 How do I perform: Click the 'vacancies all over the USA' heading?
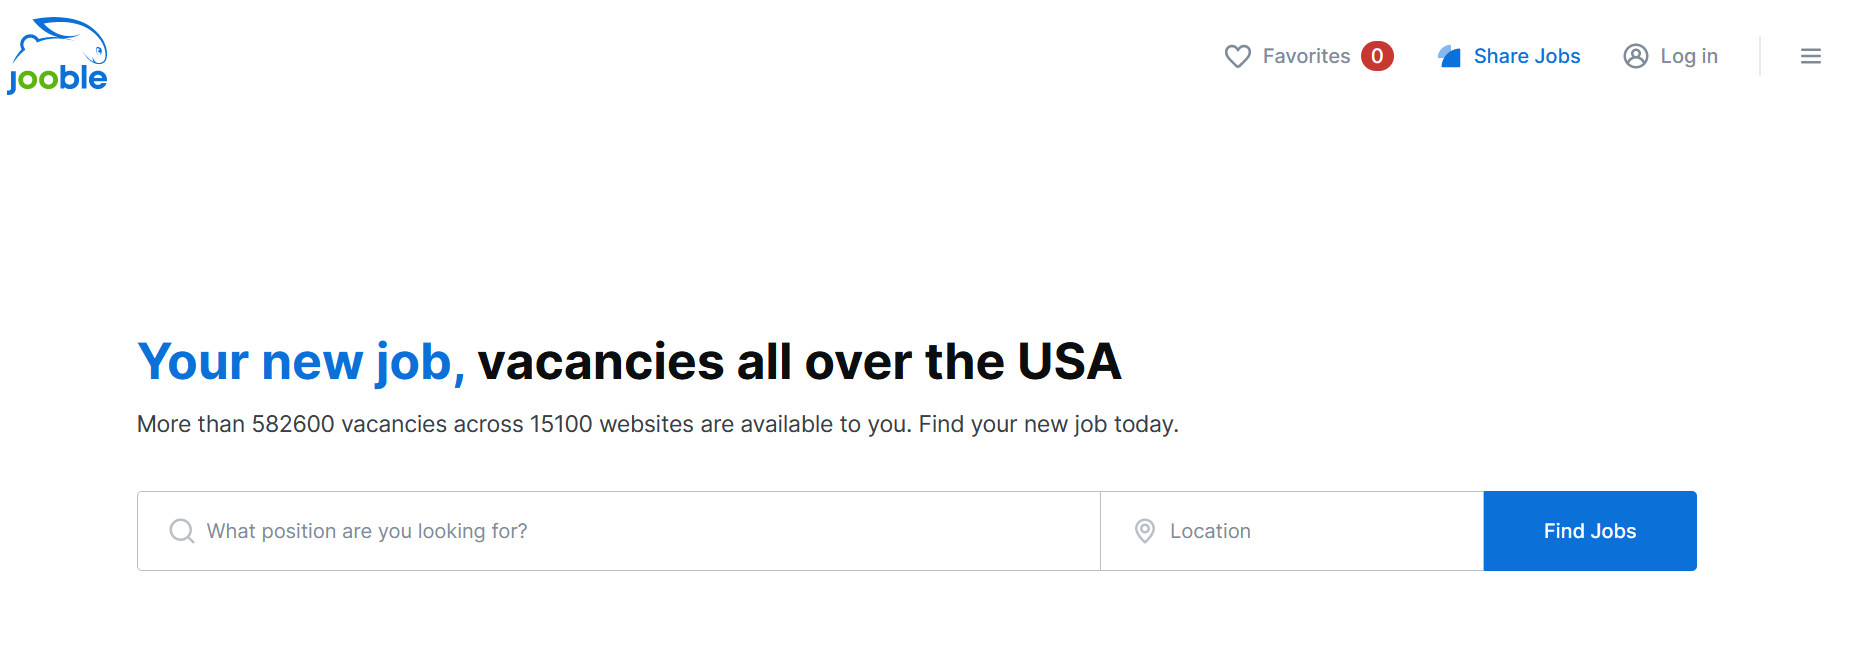799,362
